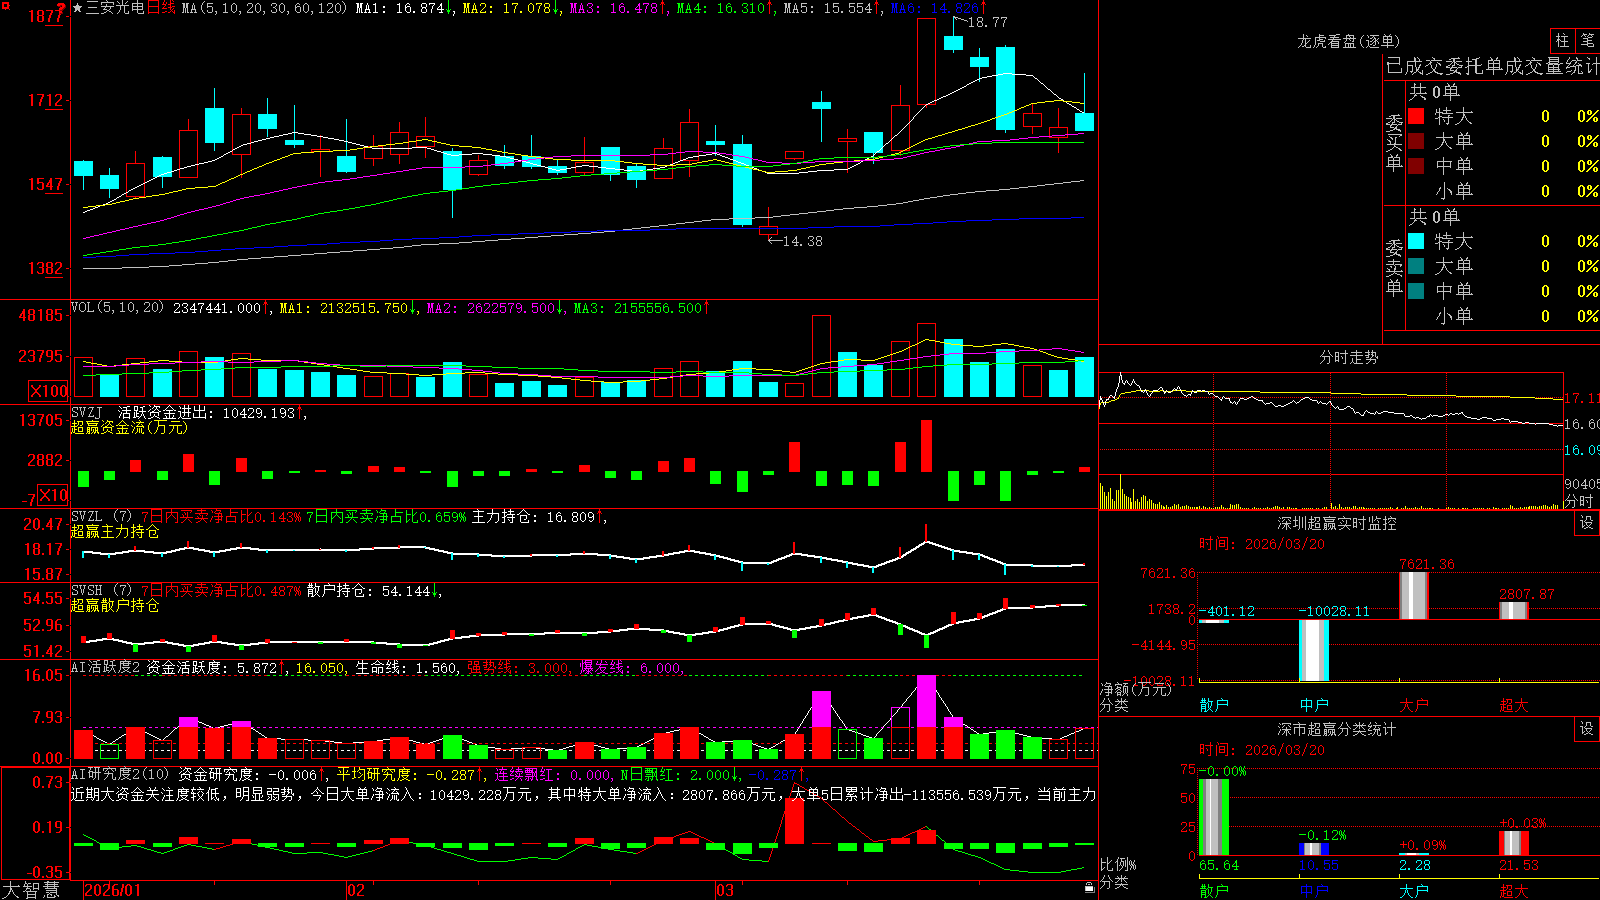Click the teal 中单 sell-order color square
Screen dimensions: 1600x900
tap(1416, 291)
